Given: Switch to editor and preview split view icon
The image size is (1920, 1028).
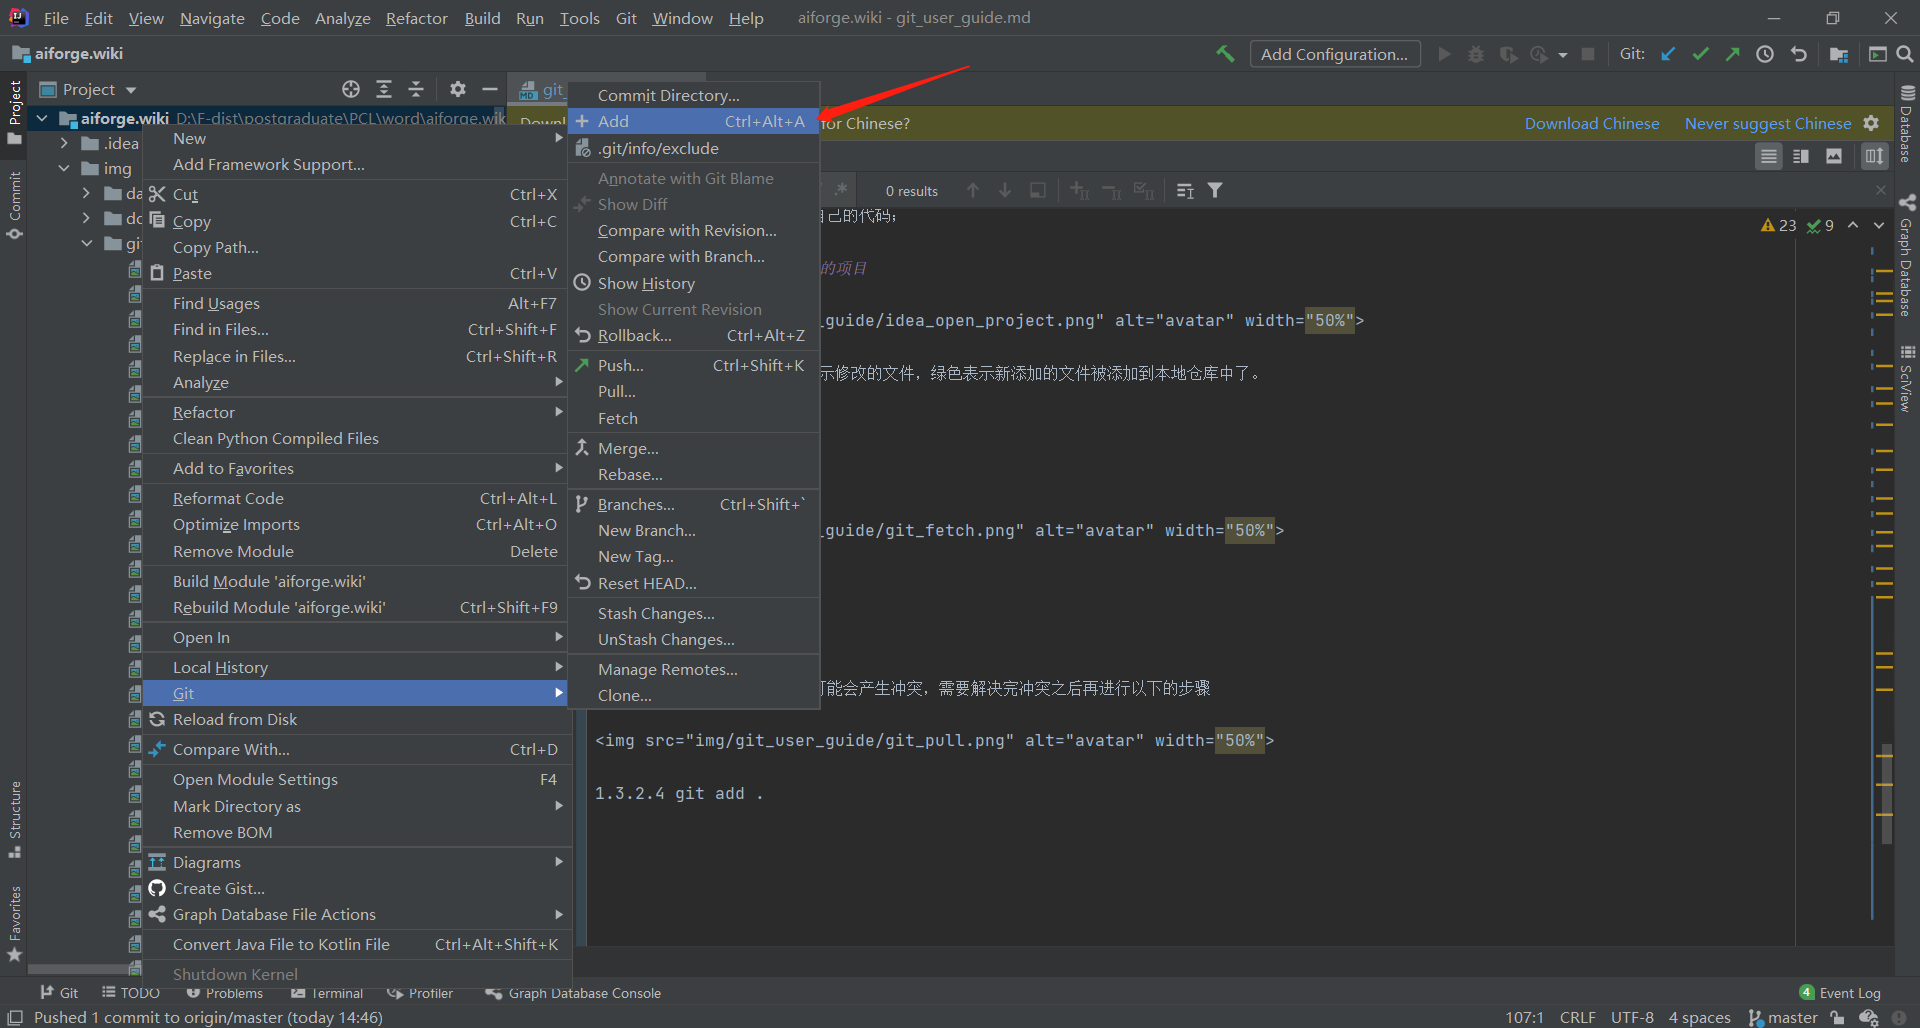Looking at the screenshot, I should 1801,156.
